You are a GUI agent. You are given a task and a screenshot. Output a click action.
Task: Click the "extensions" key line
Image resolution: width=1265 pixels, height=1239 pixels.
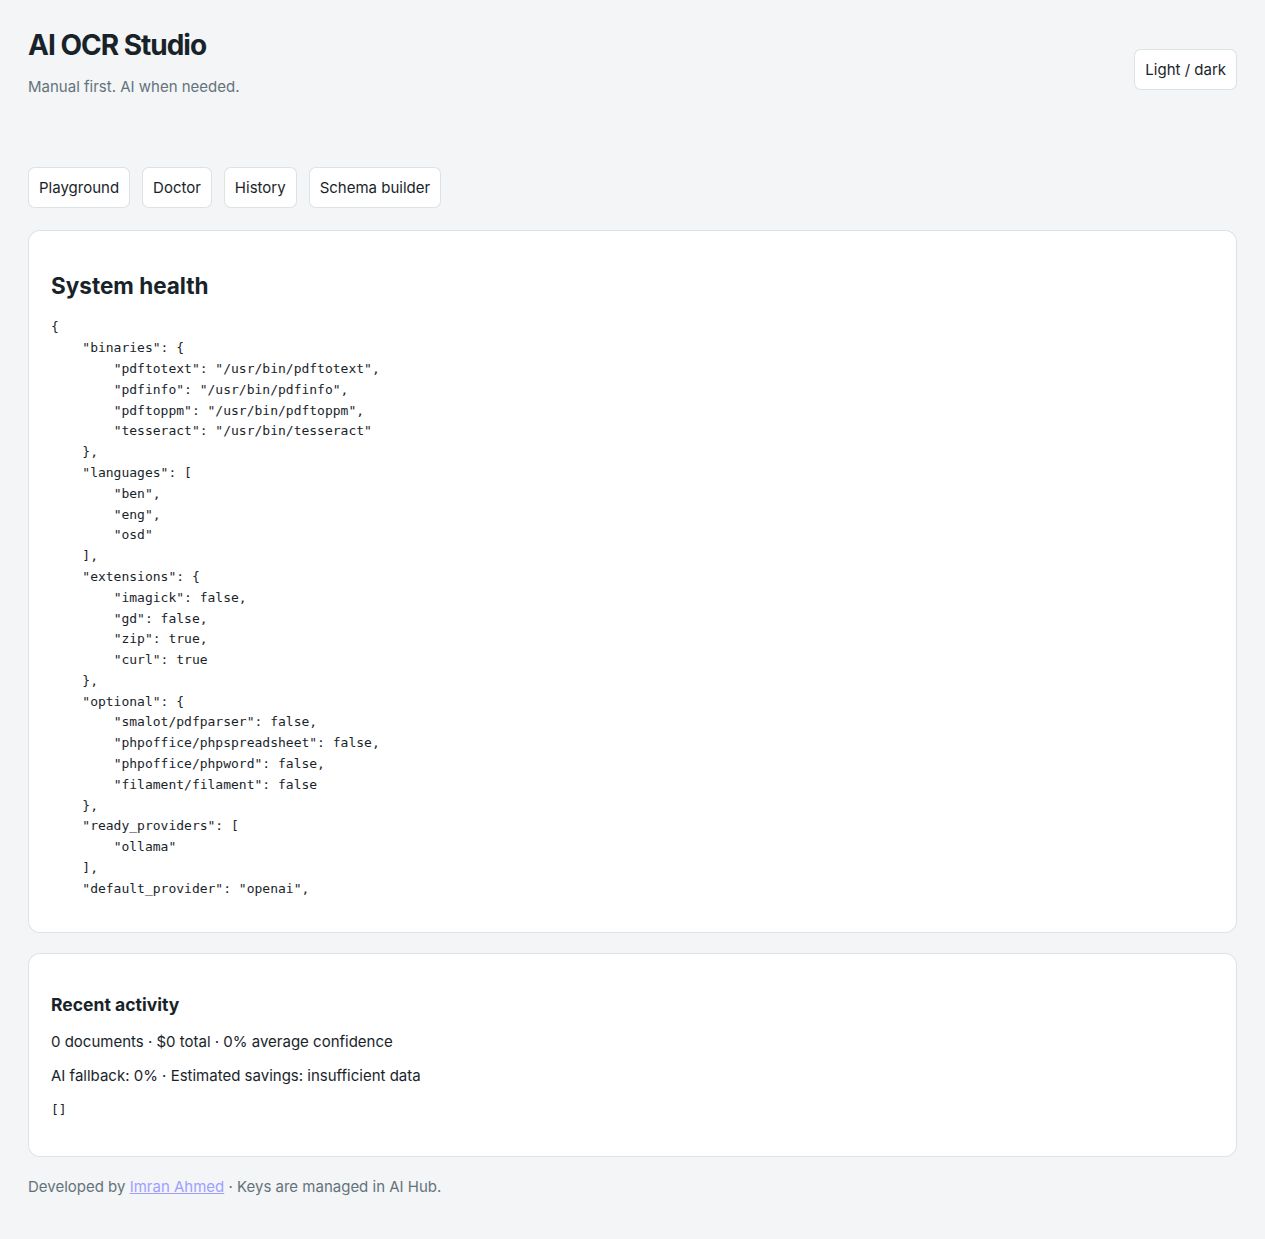(x=141, y=577)
